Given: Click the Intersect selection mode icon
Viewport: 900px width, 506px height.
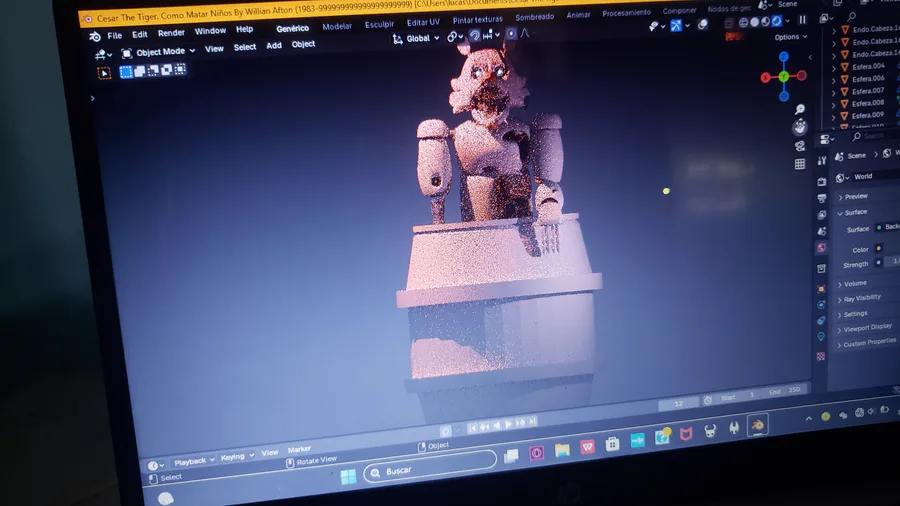Looking at the screenshot, I should coord(180,69).
